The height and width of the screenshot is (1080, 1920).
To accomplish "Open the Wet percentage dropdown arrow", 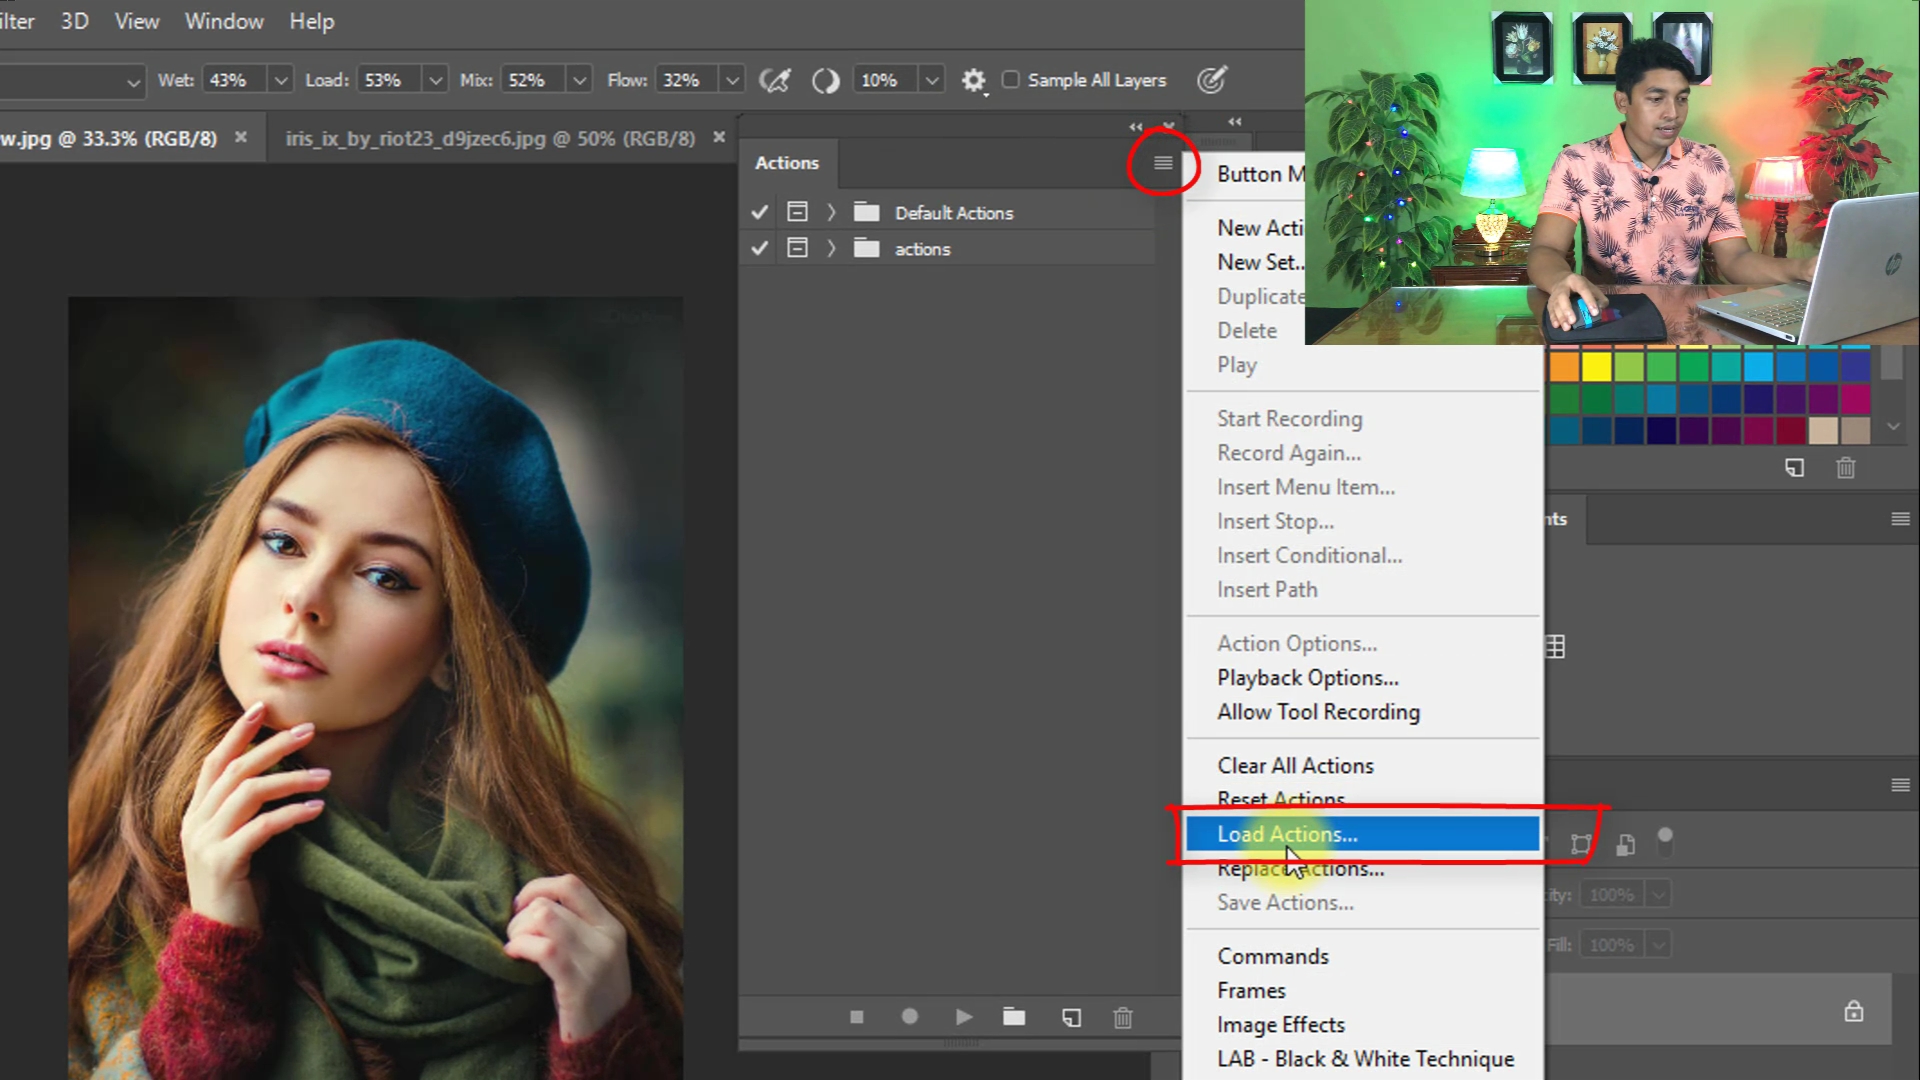I will [x=281, y=80].
